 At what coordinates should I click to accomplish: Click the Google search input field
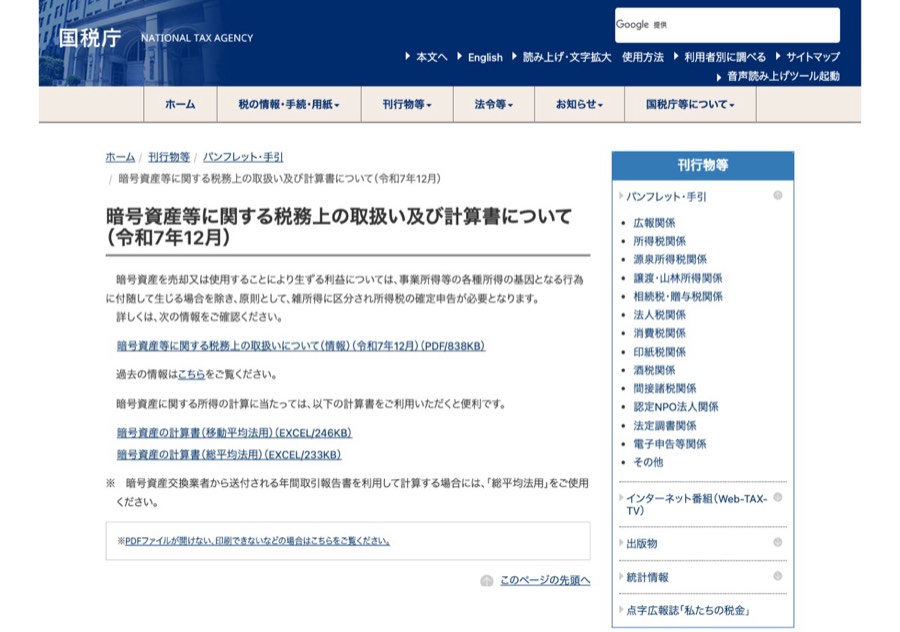point(727,25)
